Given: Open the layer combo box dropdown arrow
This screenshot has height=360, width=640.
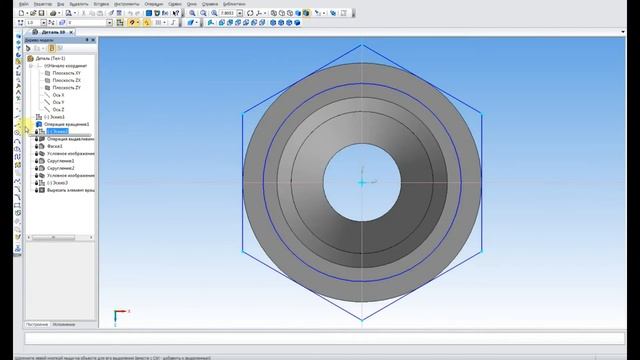Looking at the screenshot, I should (109, 23).
